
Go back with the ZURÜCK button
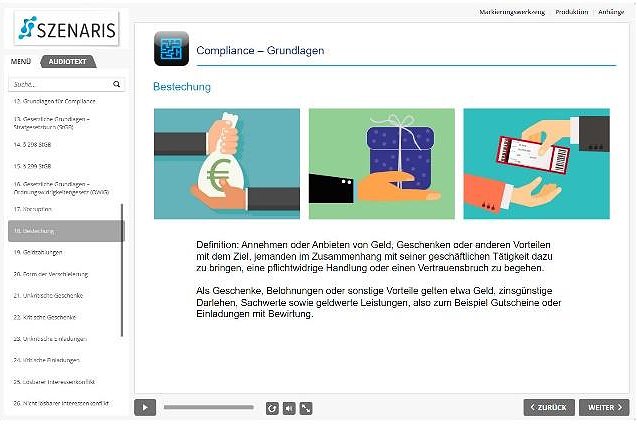coord(548,407)
